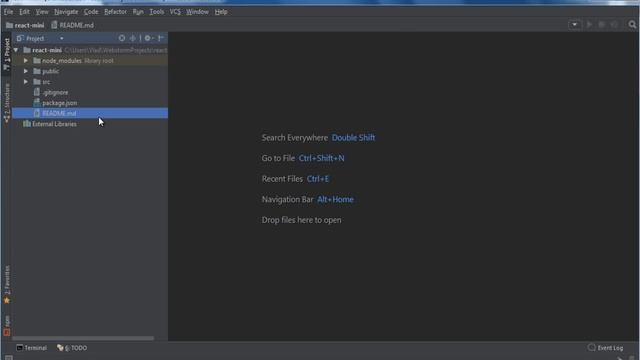Click the Project panel title icon
This screenshot has width=640, height=360.
[x=20, y=38]
